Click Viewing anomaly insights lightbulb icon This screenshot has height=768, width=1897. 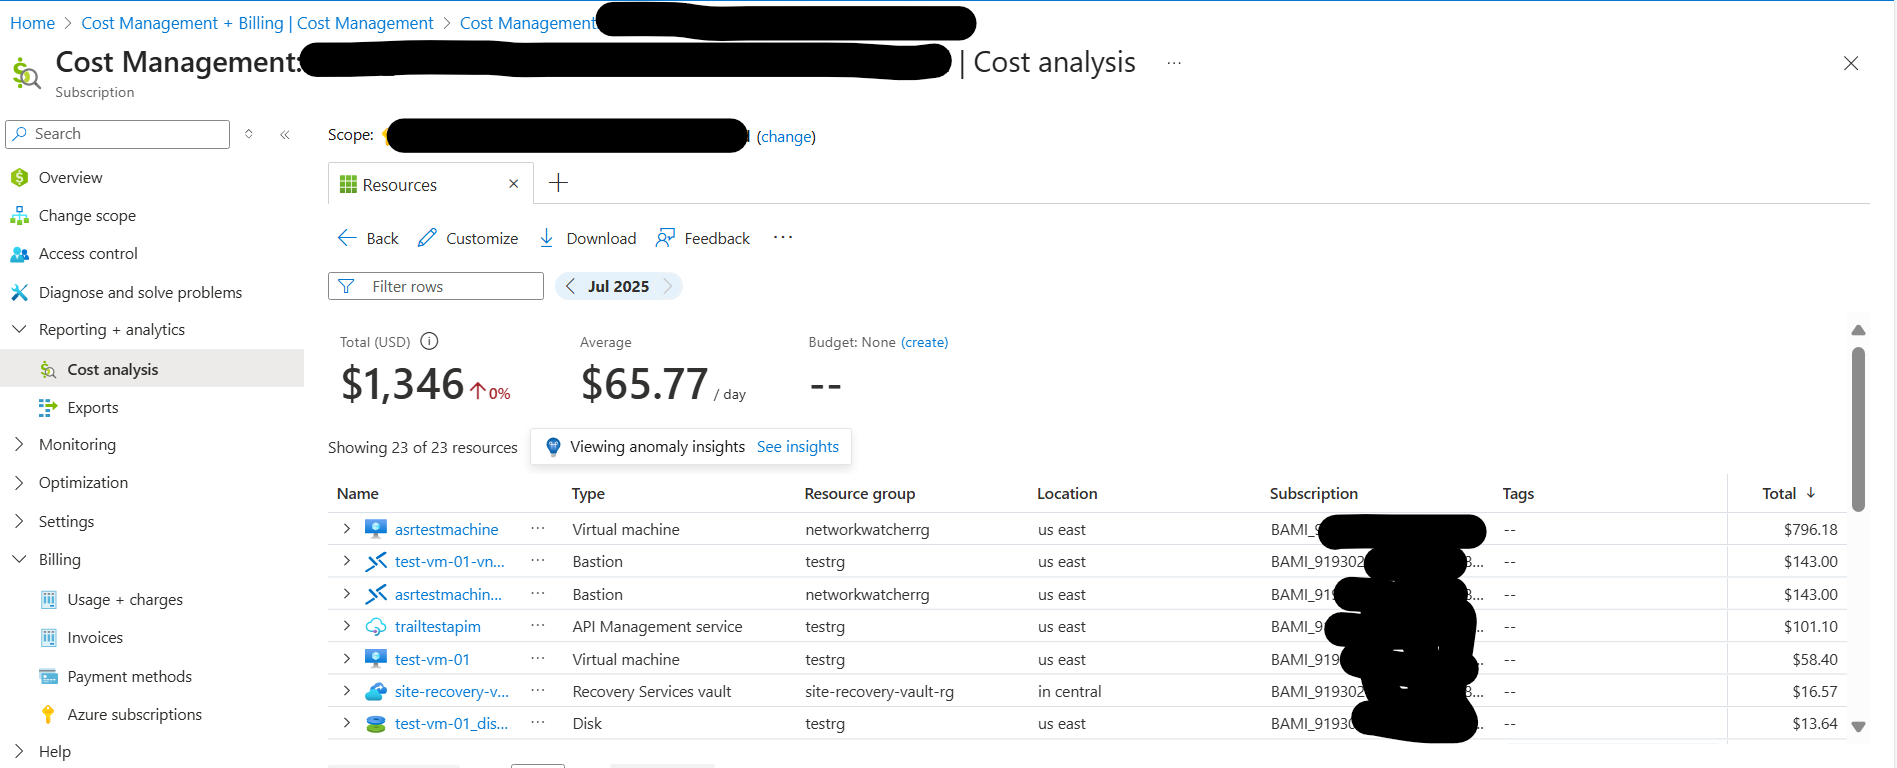click(553, 447)
